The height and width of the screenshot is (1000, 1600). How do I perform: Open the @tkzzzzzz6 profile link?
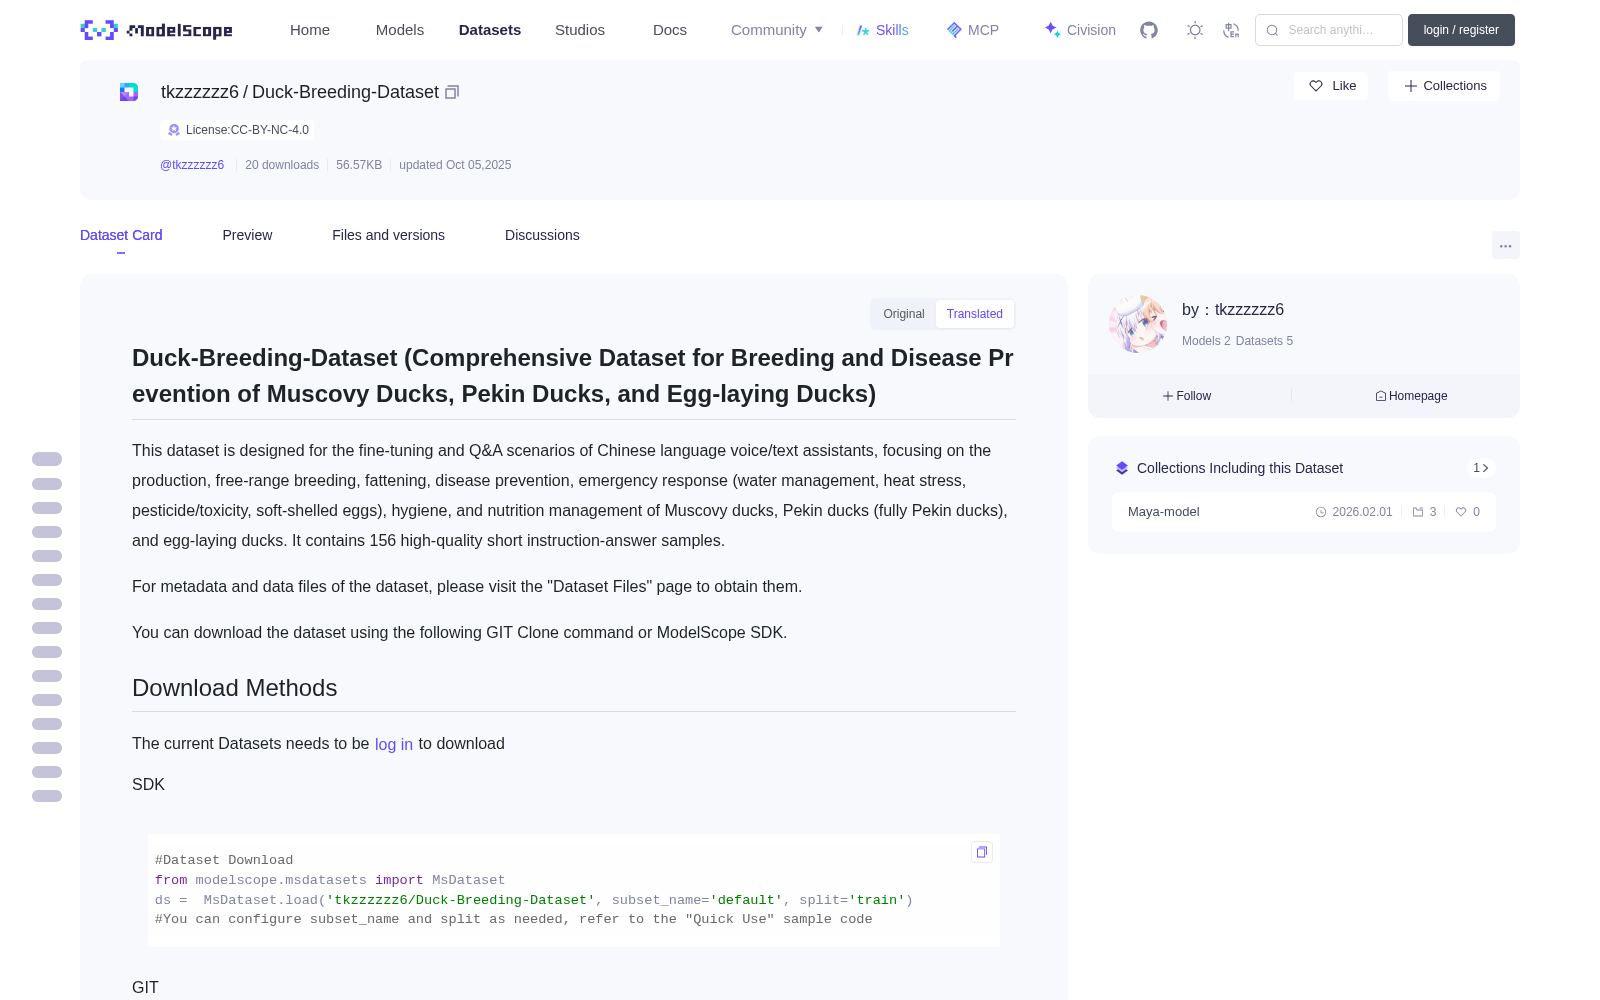192,165
